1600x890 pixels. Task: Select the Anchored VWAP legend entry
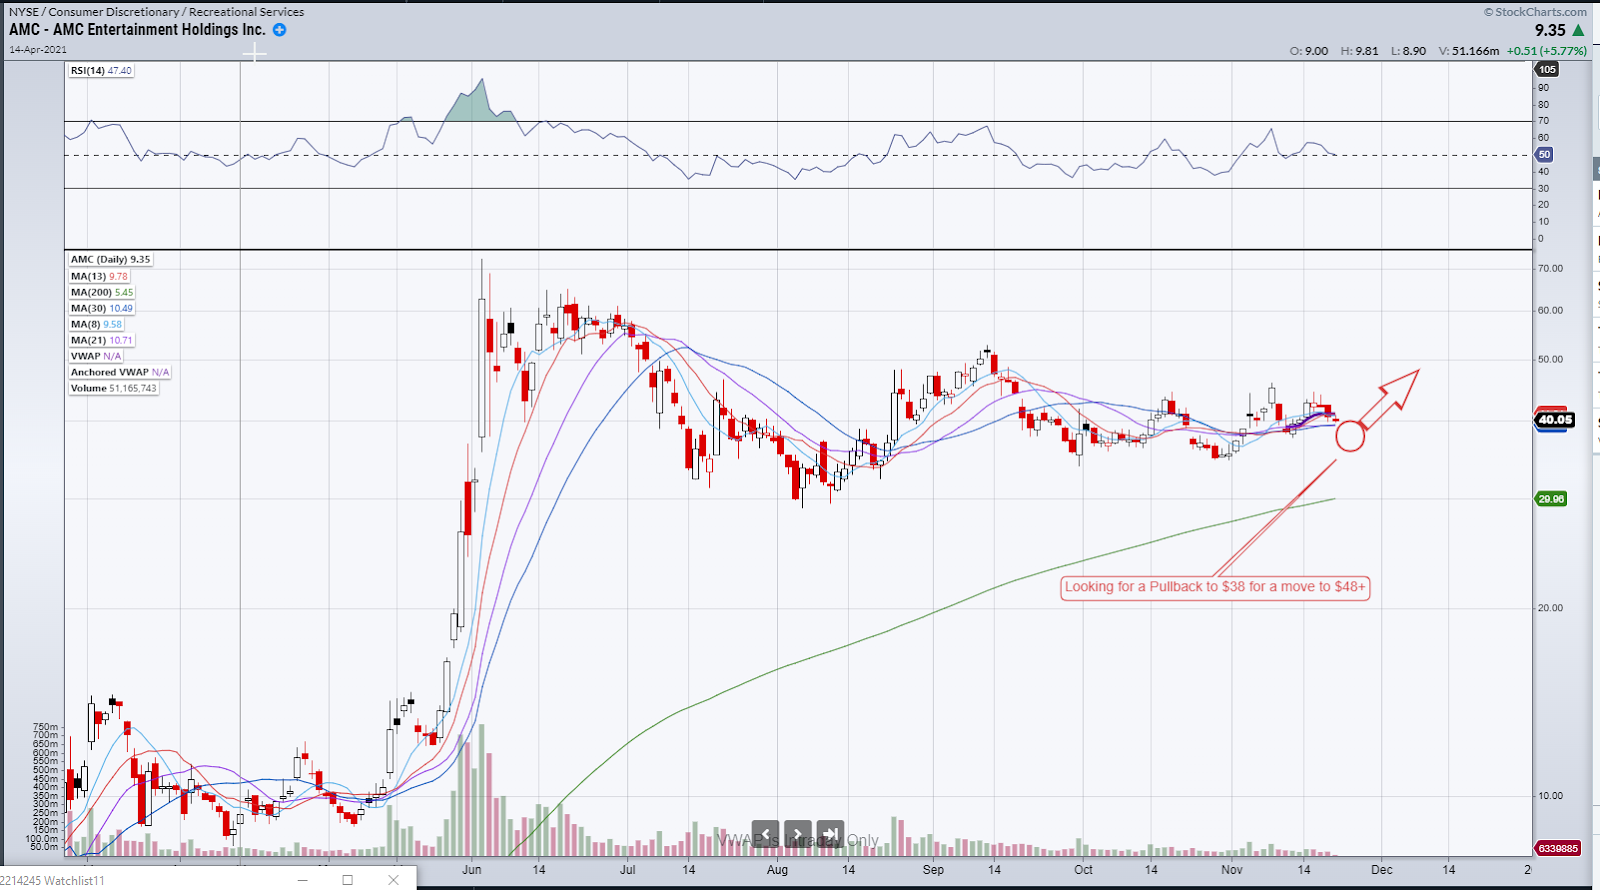[x=120, y=372]
